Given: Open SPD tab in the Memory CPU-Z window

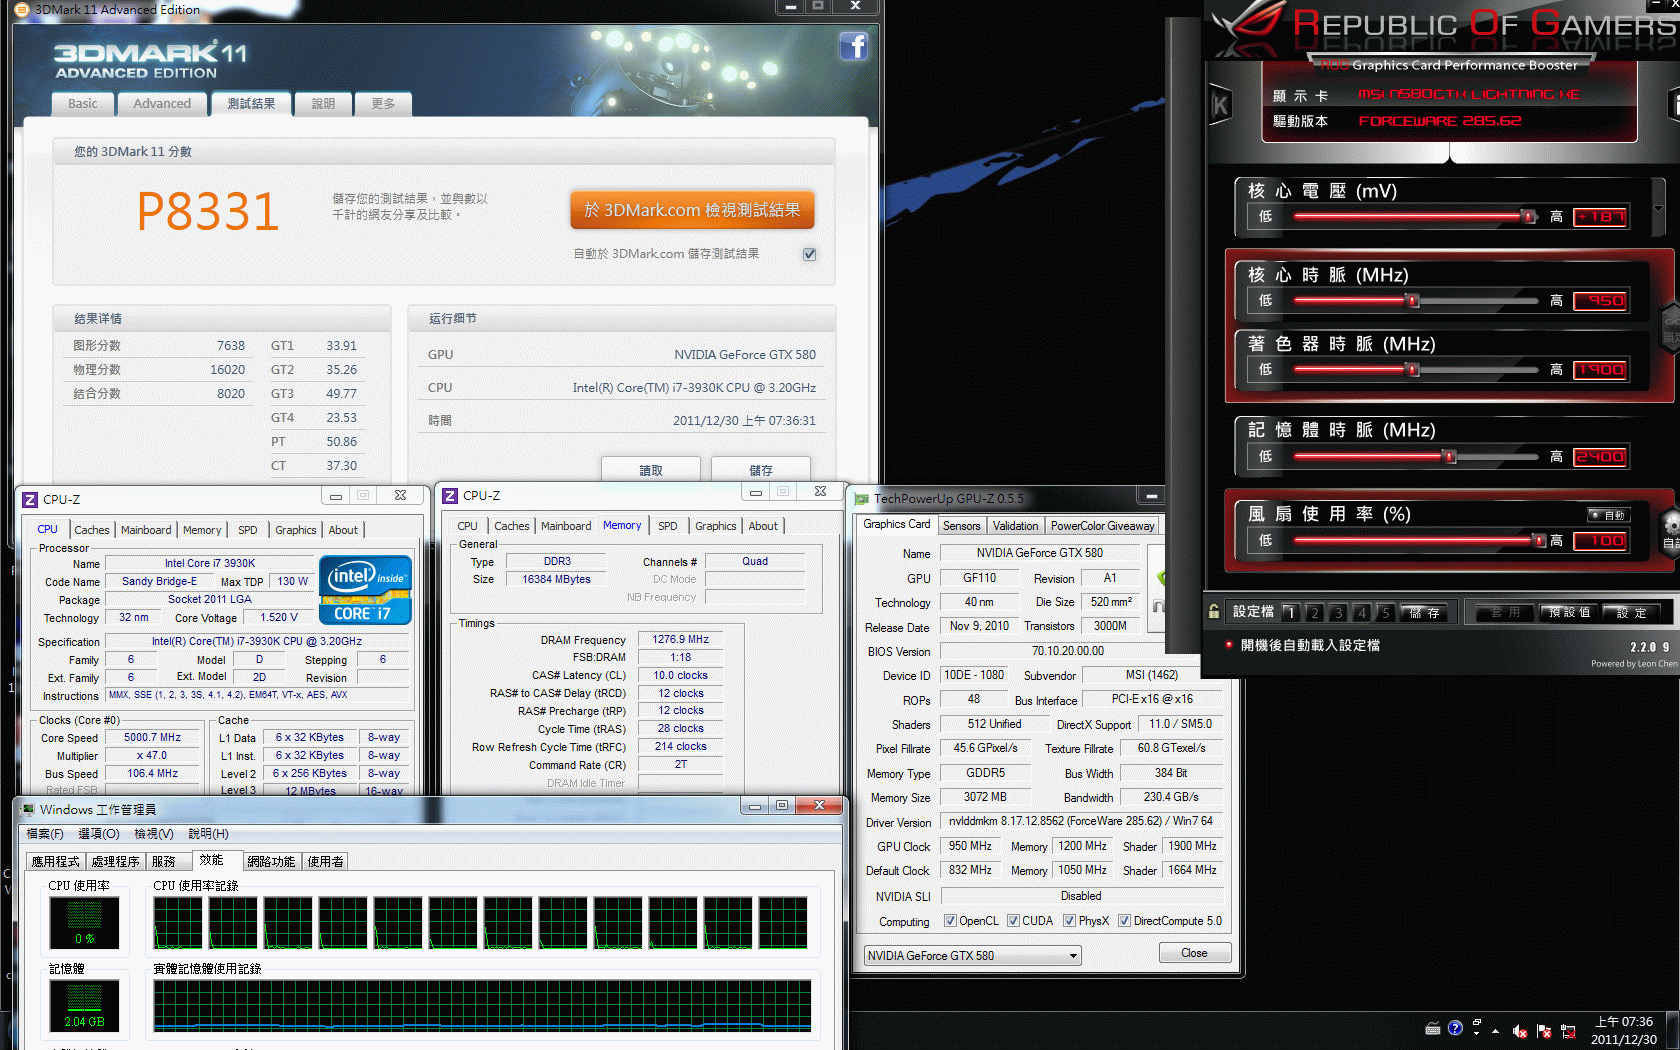Looking at the screenshot, I should pyautogui.click(x=668, y=526).
